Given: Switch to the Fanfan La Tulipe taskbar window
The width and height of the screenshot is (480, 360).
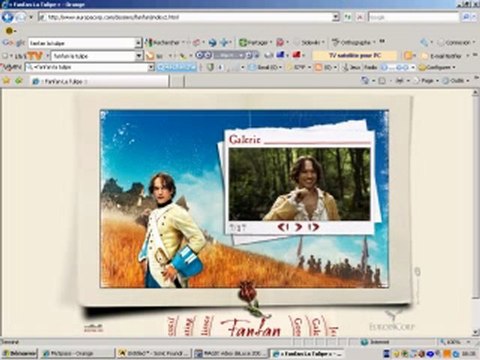Looking at the screenshot, I should [307, 353].
